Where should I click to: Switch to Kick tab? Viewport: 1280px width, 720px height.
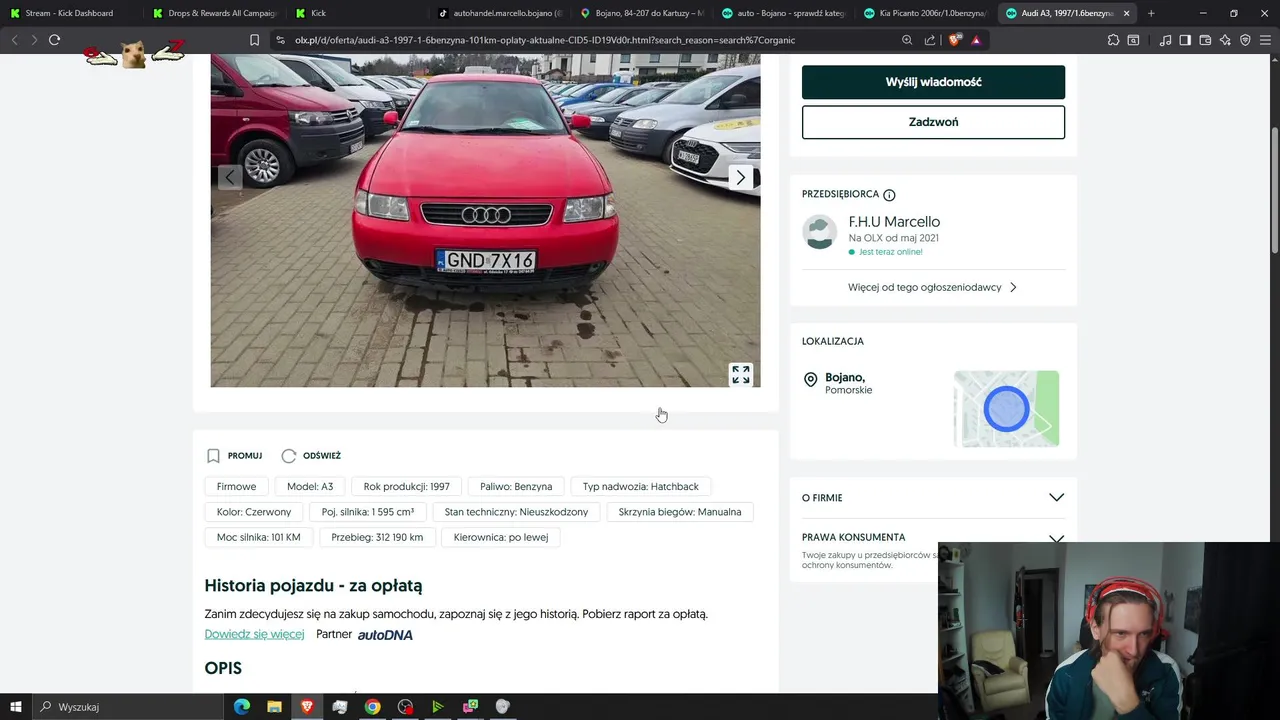[358, 13]
